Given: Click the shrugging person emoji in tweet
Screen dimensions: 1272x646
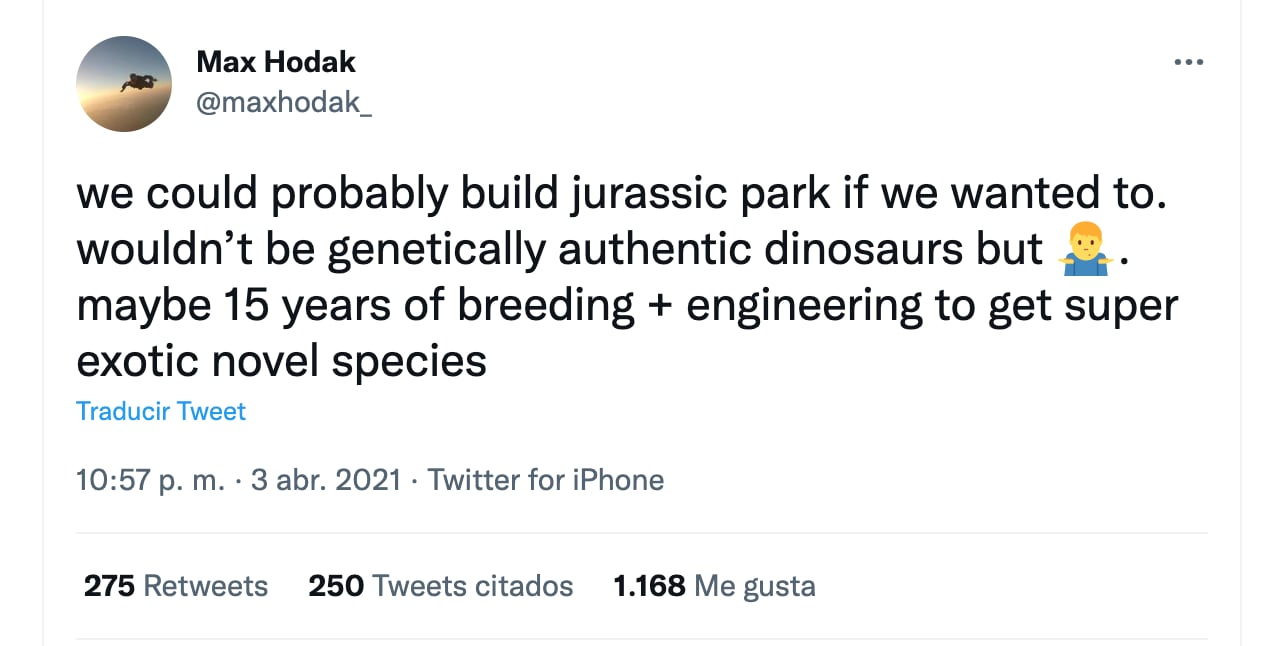Looking at the screenshot, I should pos(1086,249).
